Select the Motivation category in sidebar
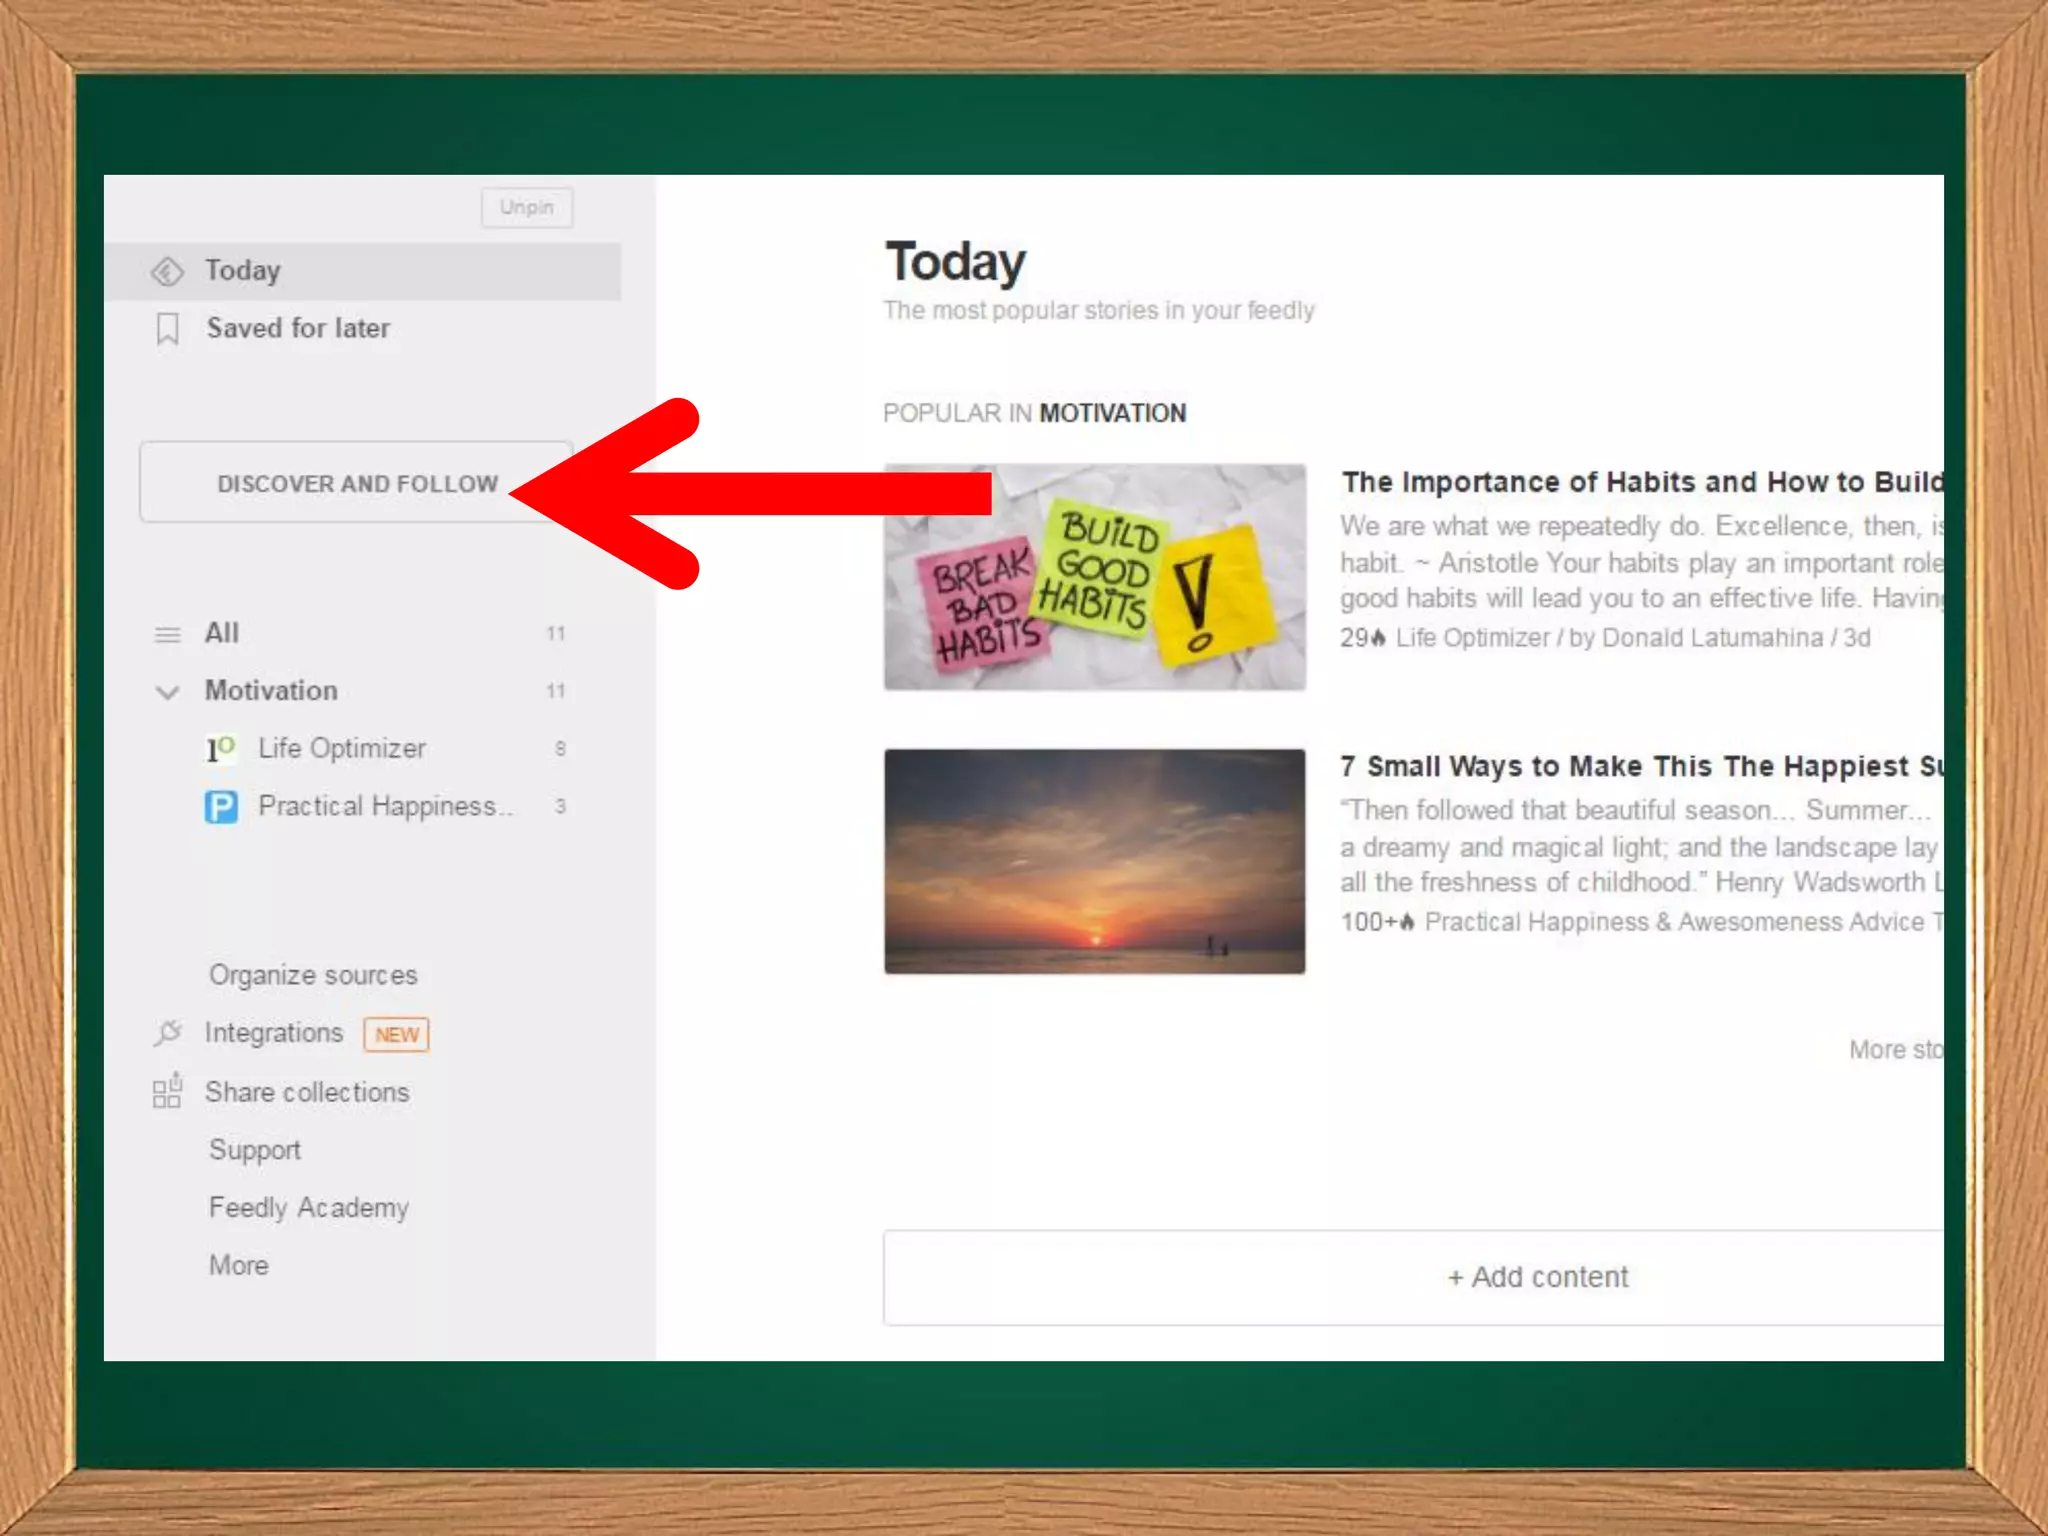 pos(271,691)
